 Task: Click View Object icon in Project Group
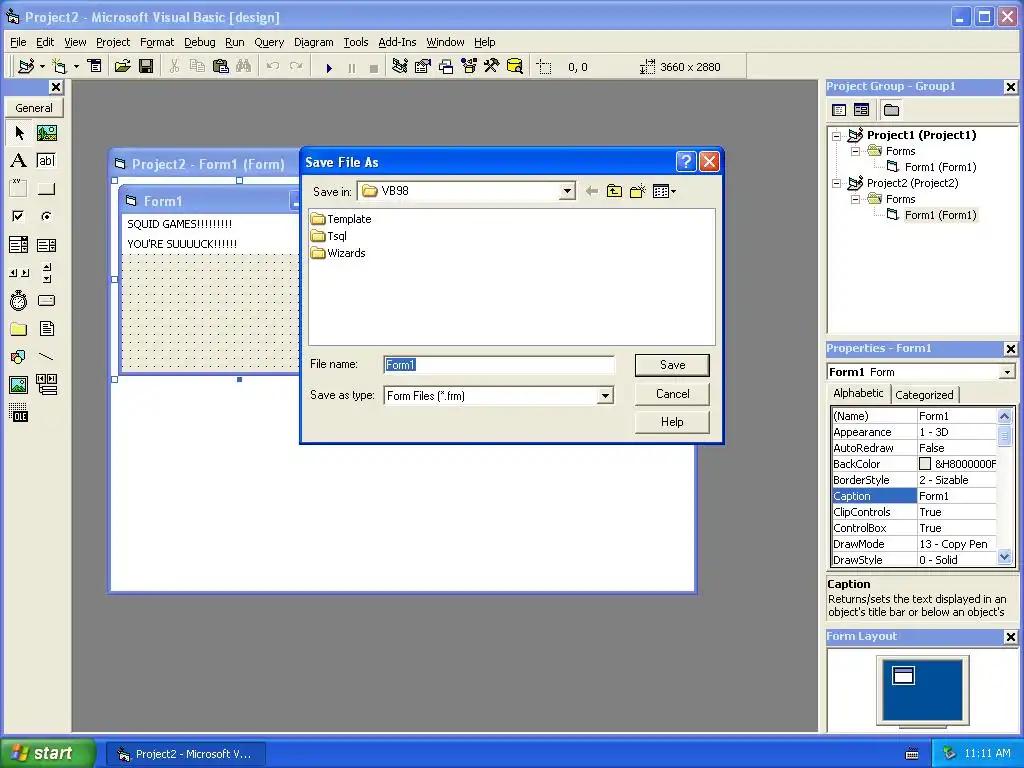pos(861,110)
